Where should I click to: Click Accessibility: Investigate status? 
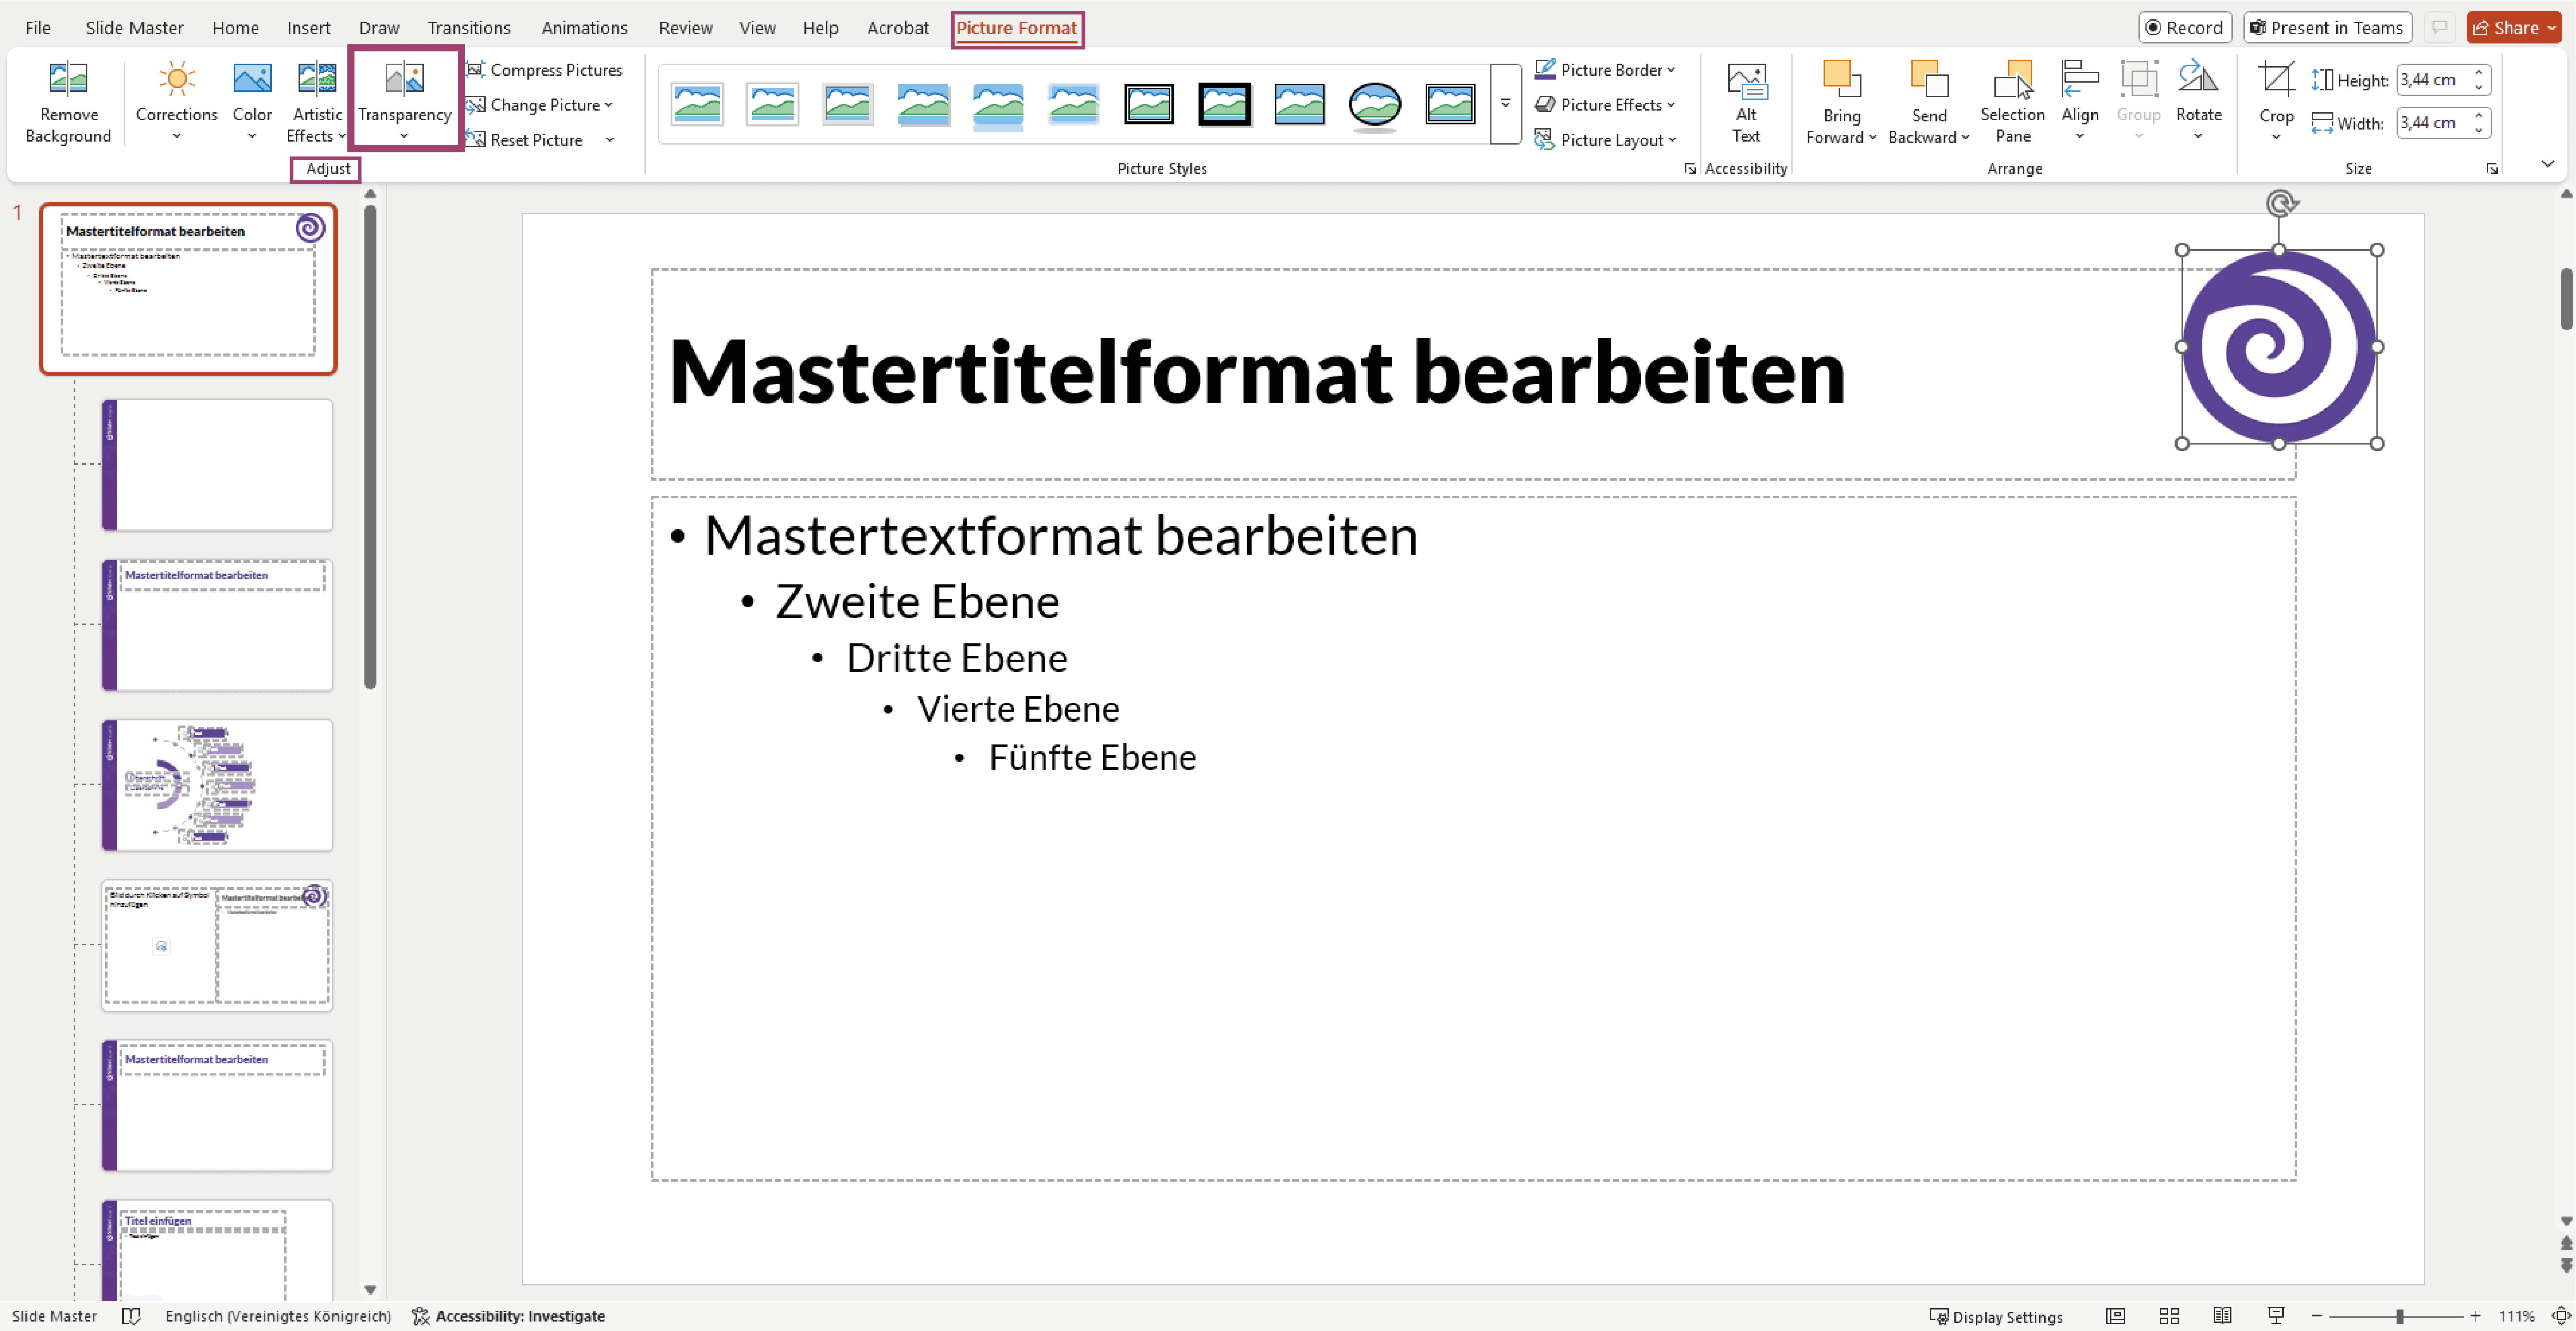pyautogui.click(x=509, y=1316)
